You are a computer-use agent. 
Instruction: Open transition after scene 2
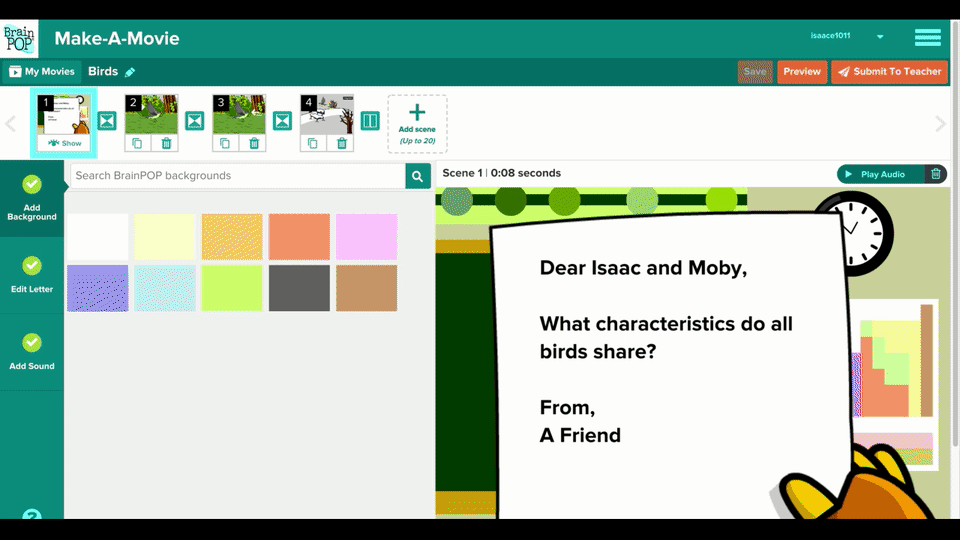click(195, 121)
